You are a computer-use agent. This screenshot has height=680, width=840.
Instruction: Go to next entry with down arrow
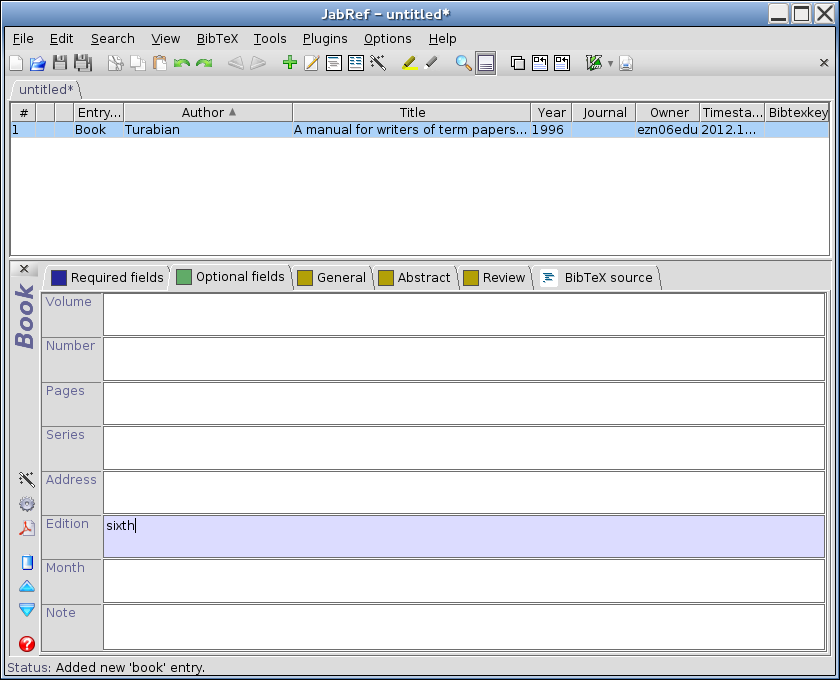pos(27,610)
